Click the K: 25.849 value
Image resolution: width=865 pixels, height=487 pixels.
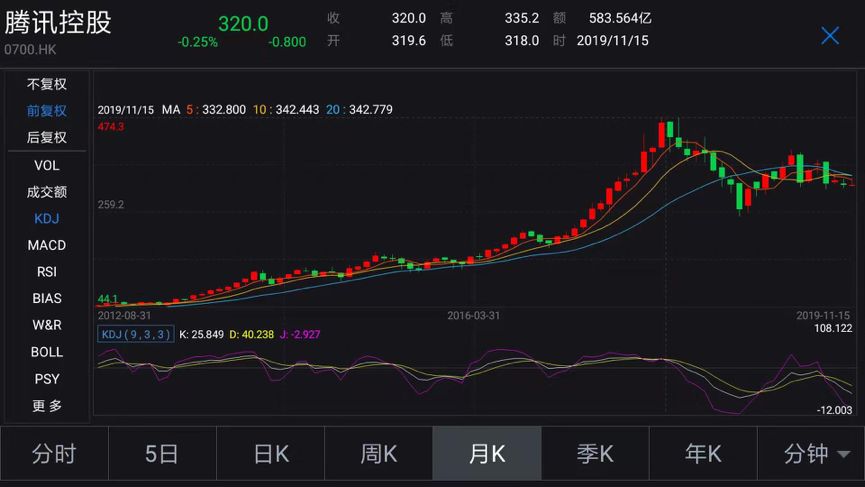click(201, 334)
